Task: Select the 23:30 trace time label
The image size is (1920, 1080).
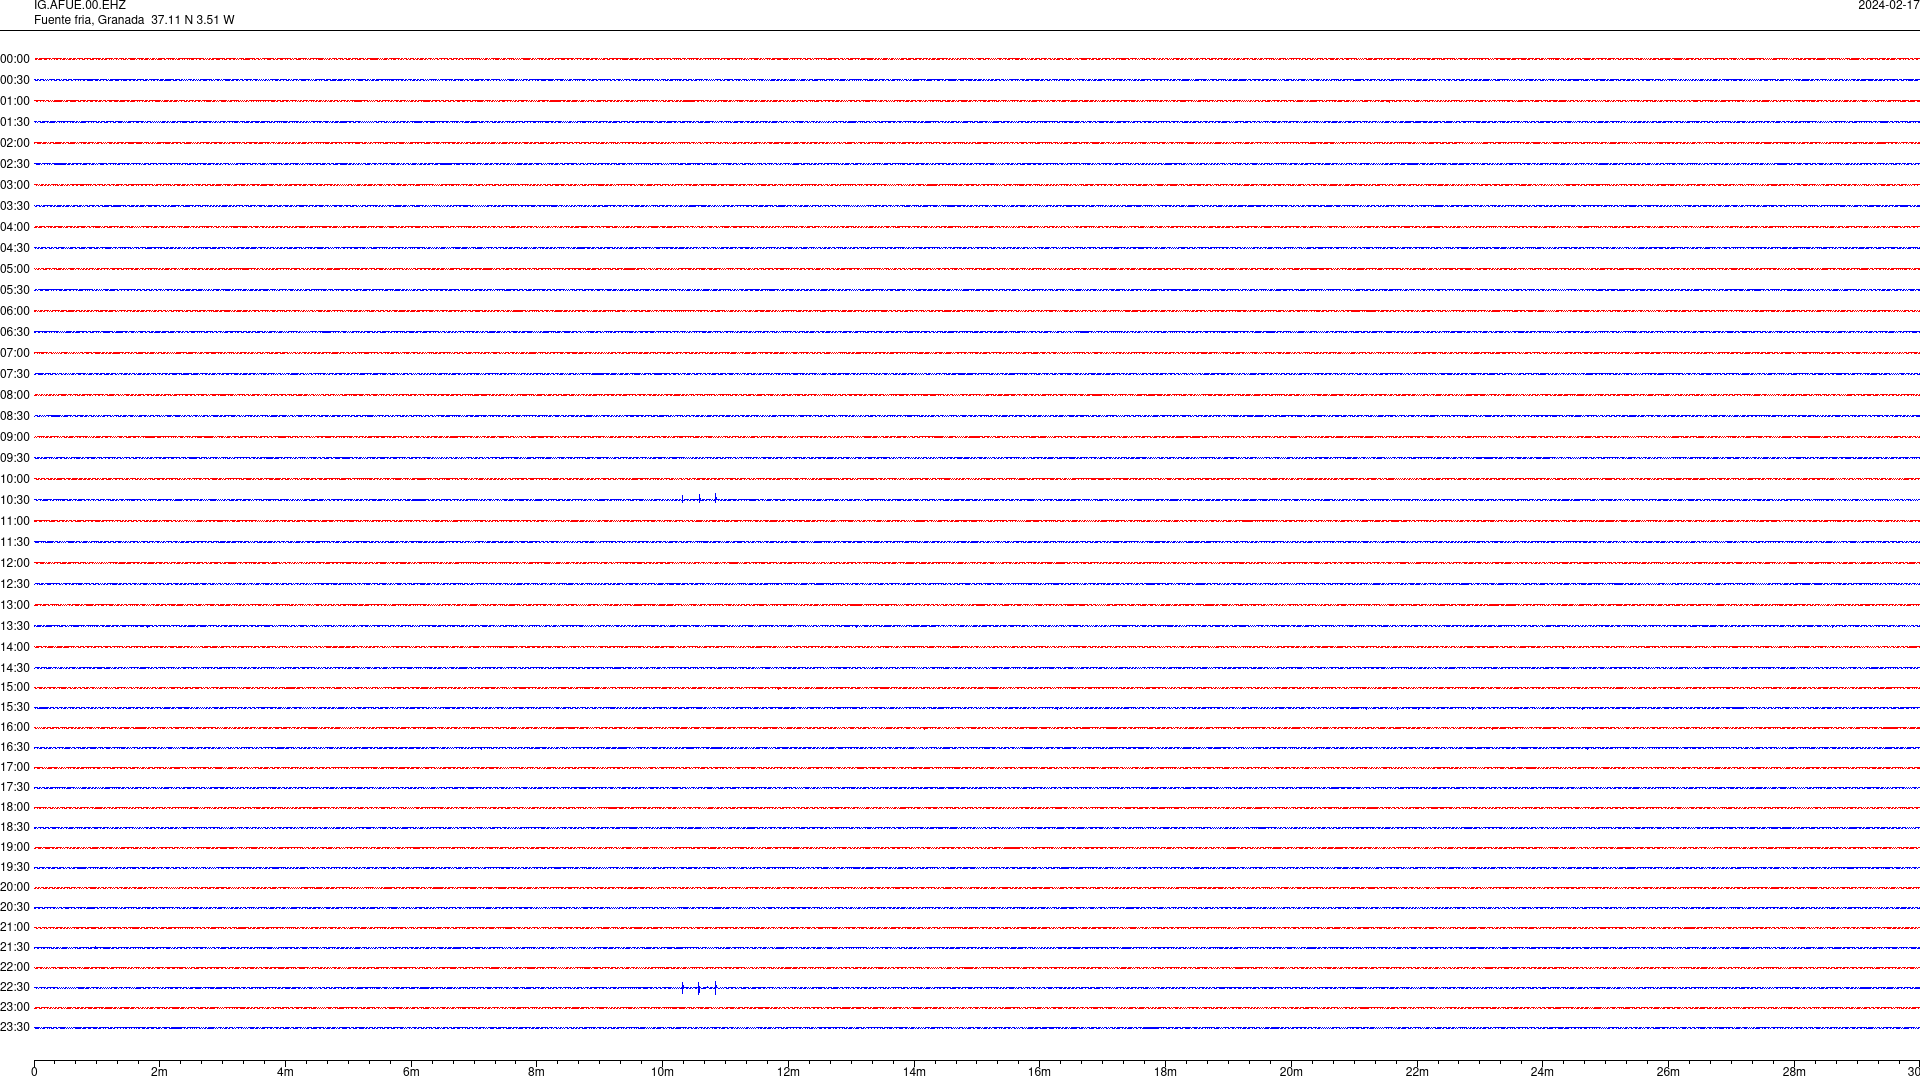Action: 15,1027
